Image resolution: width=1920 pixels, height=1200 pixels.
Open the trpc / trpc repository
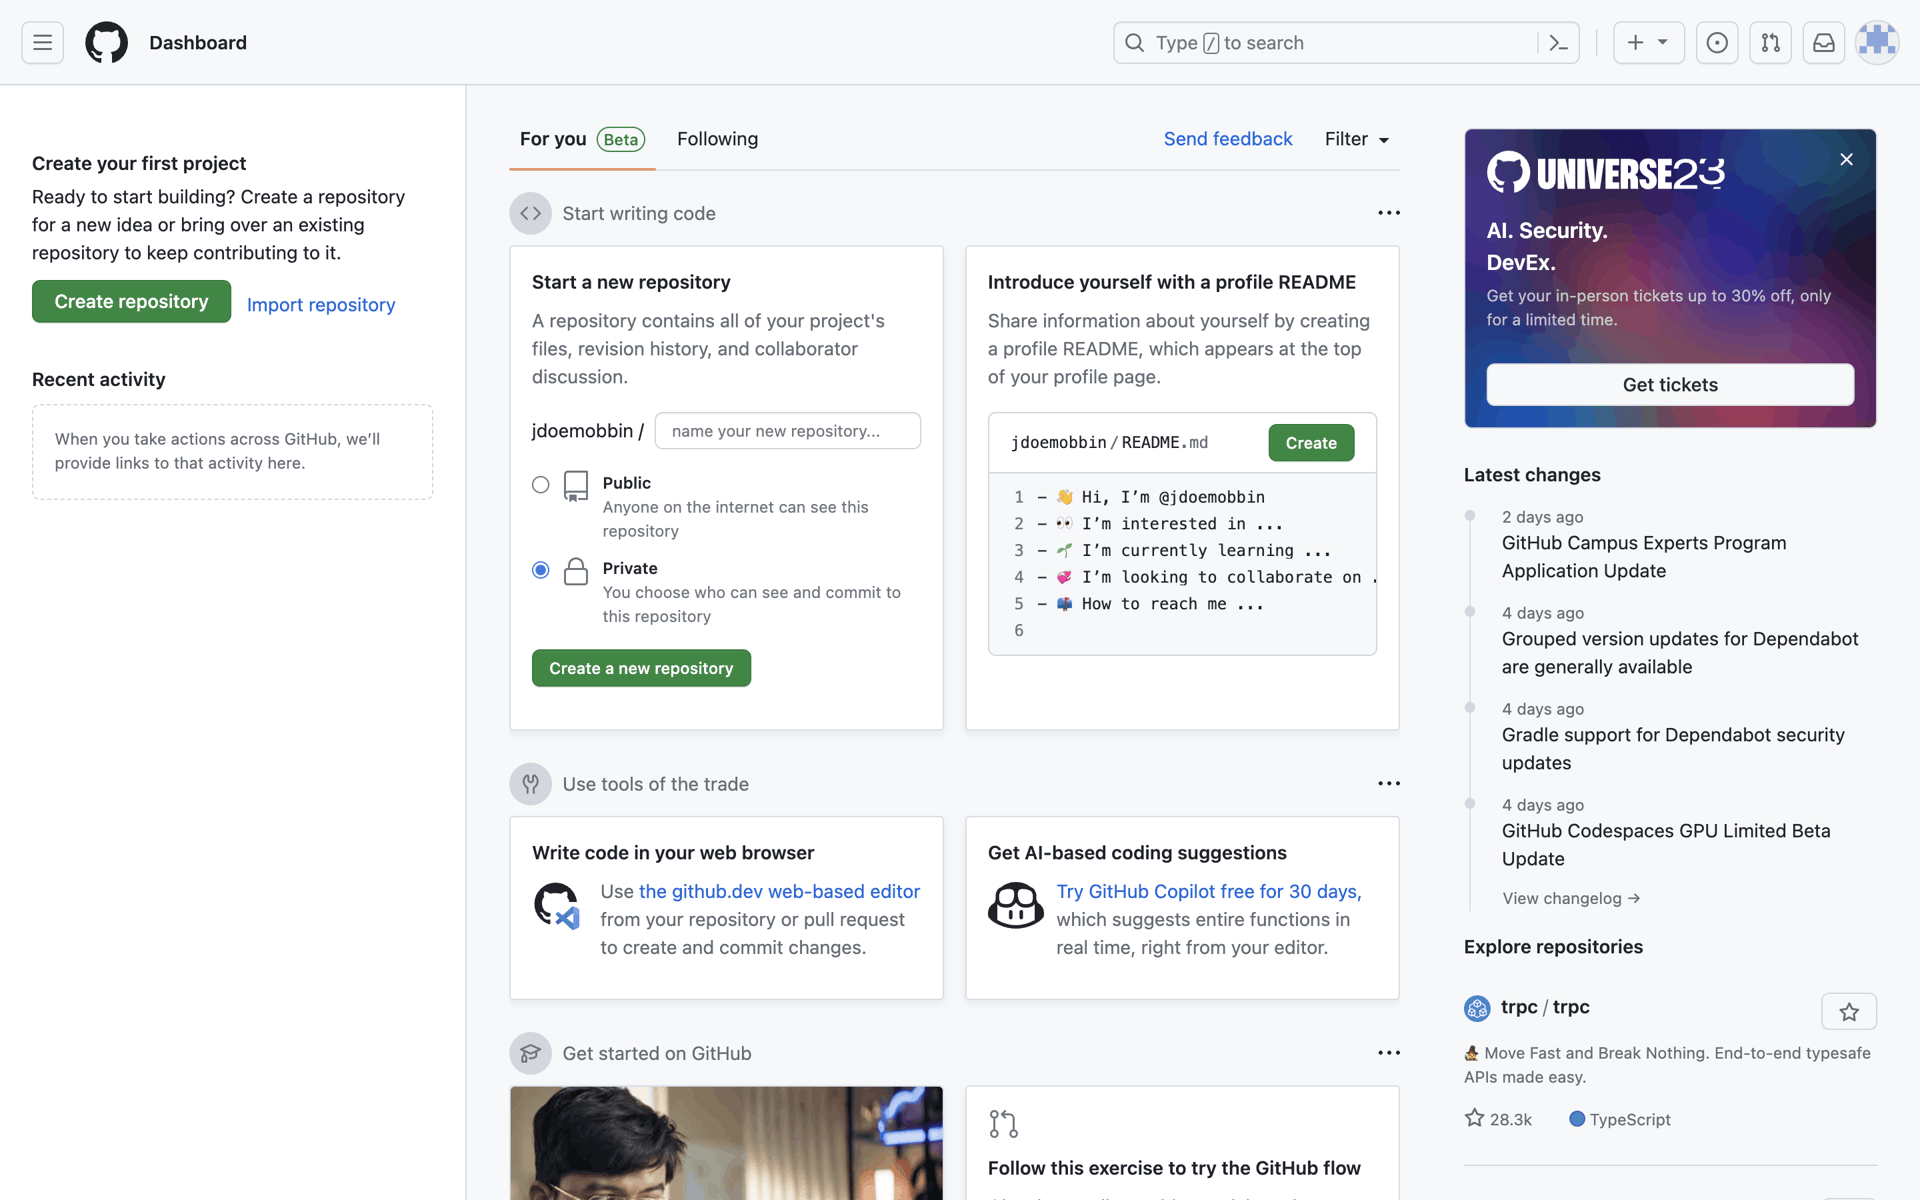click(1545, 1007)
